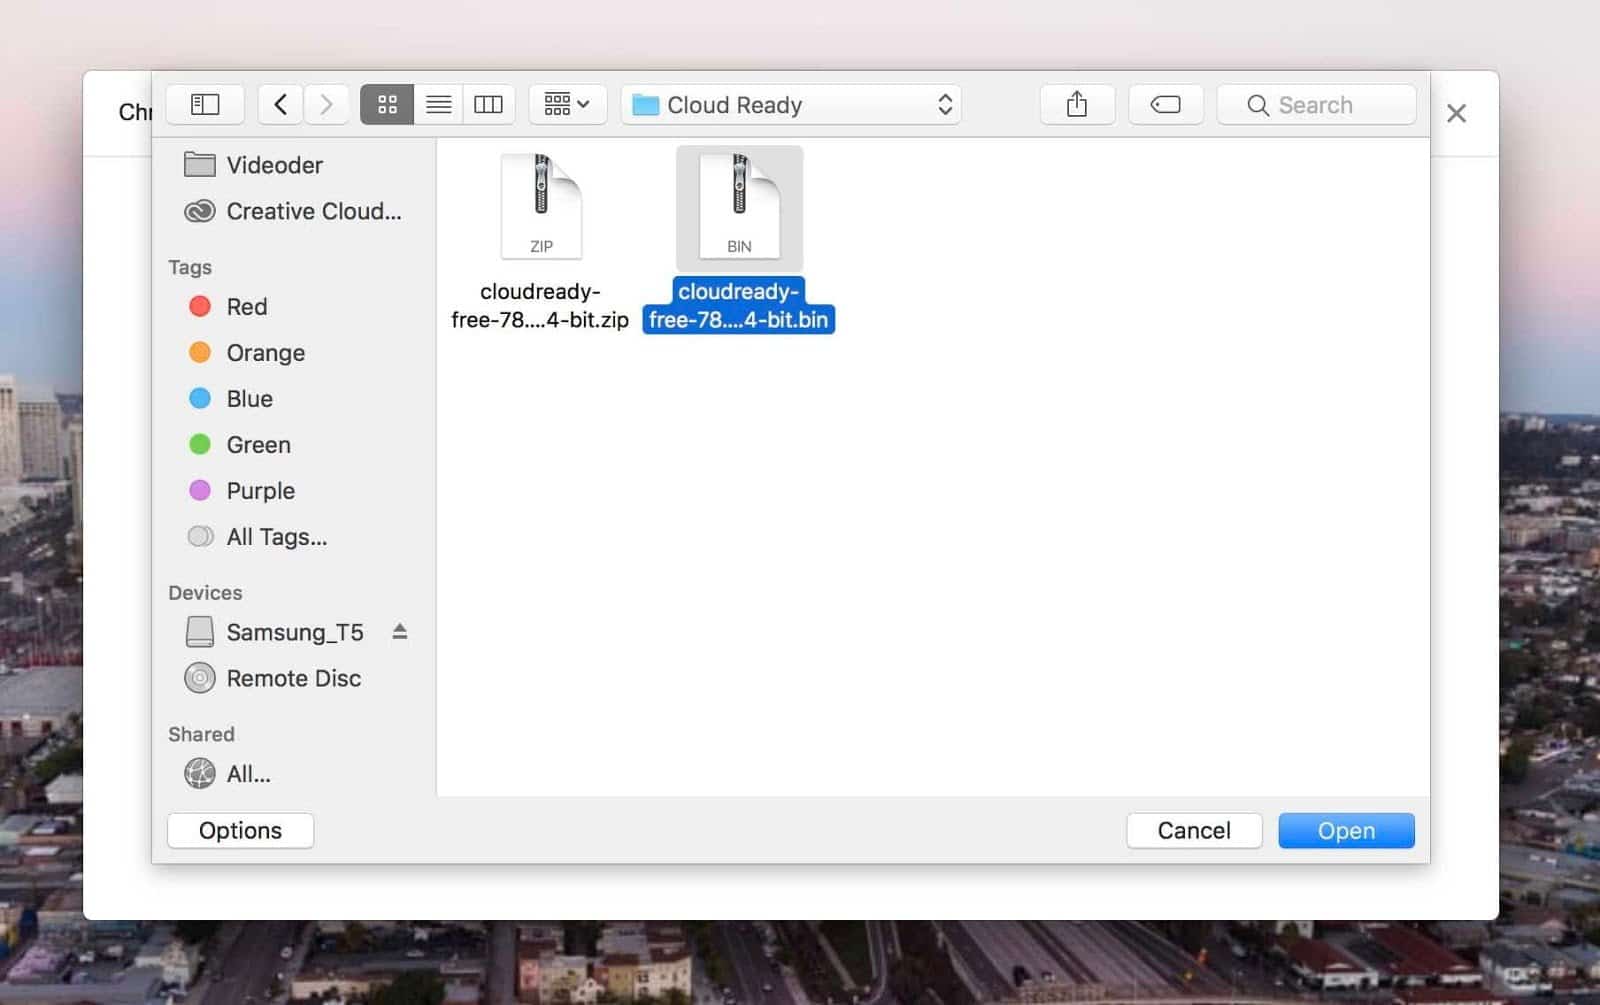Navigate back with the back arrow
Image resolution: width=1600 pixels, height=1005 pixels.
coord(280,104)
